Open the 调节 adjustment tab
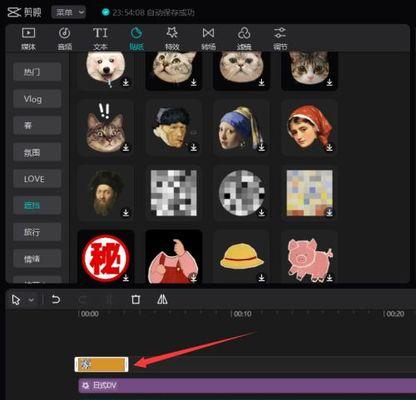The height and width of the screenshot is (400, 416). [280, 39]
